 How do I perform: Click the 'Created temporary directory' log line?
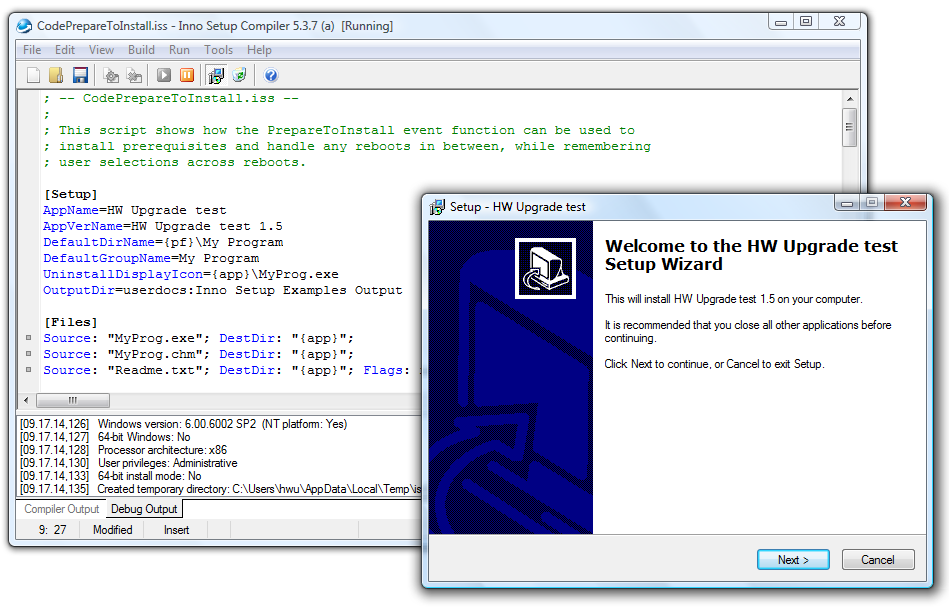[x=220, y=489]
